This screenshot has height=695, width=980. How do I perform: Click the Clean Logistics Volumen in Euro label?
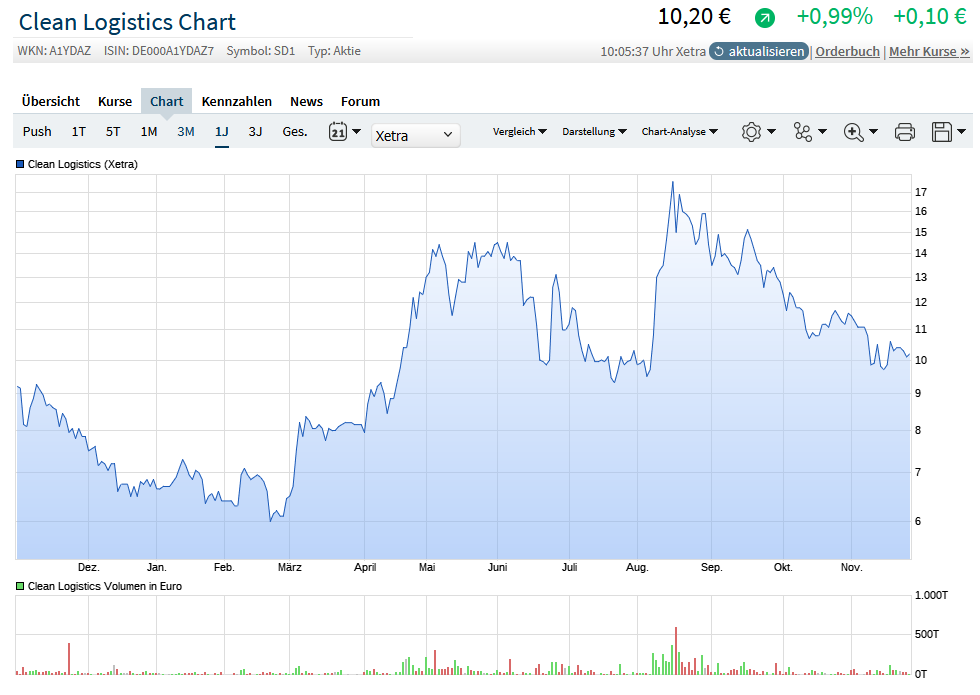point(105,586)
